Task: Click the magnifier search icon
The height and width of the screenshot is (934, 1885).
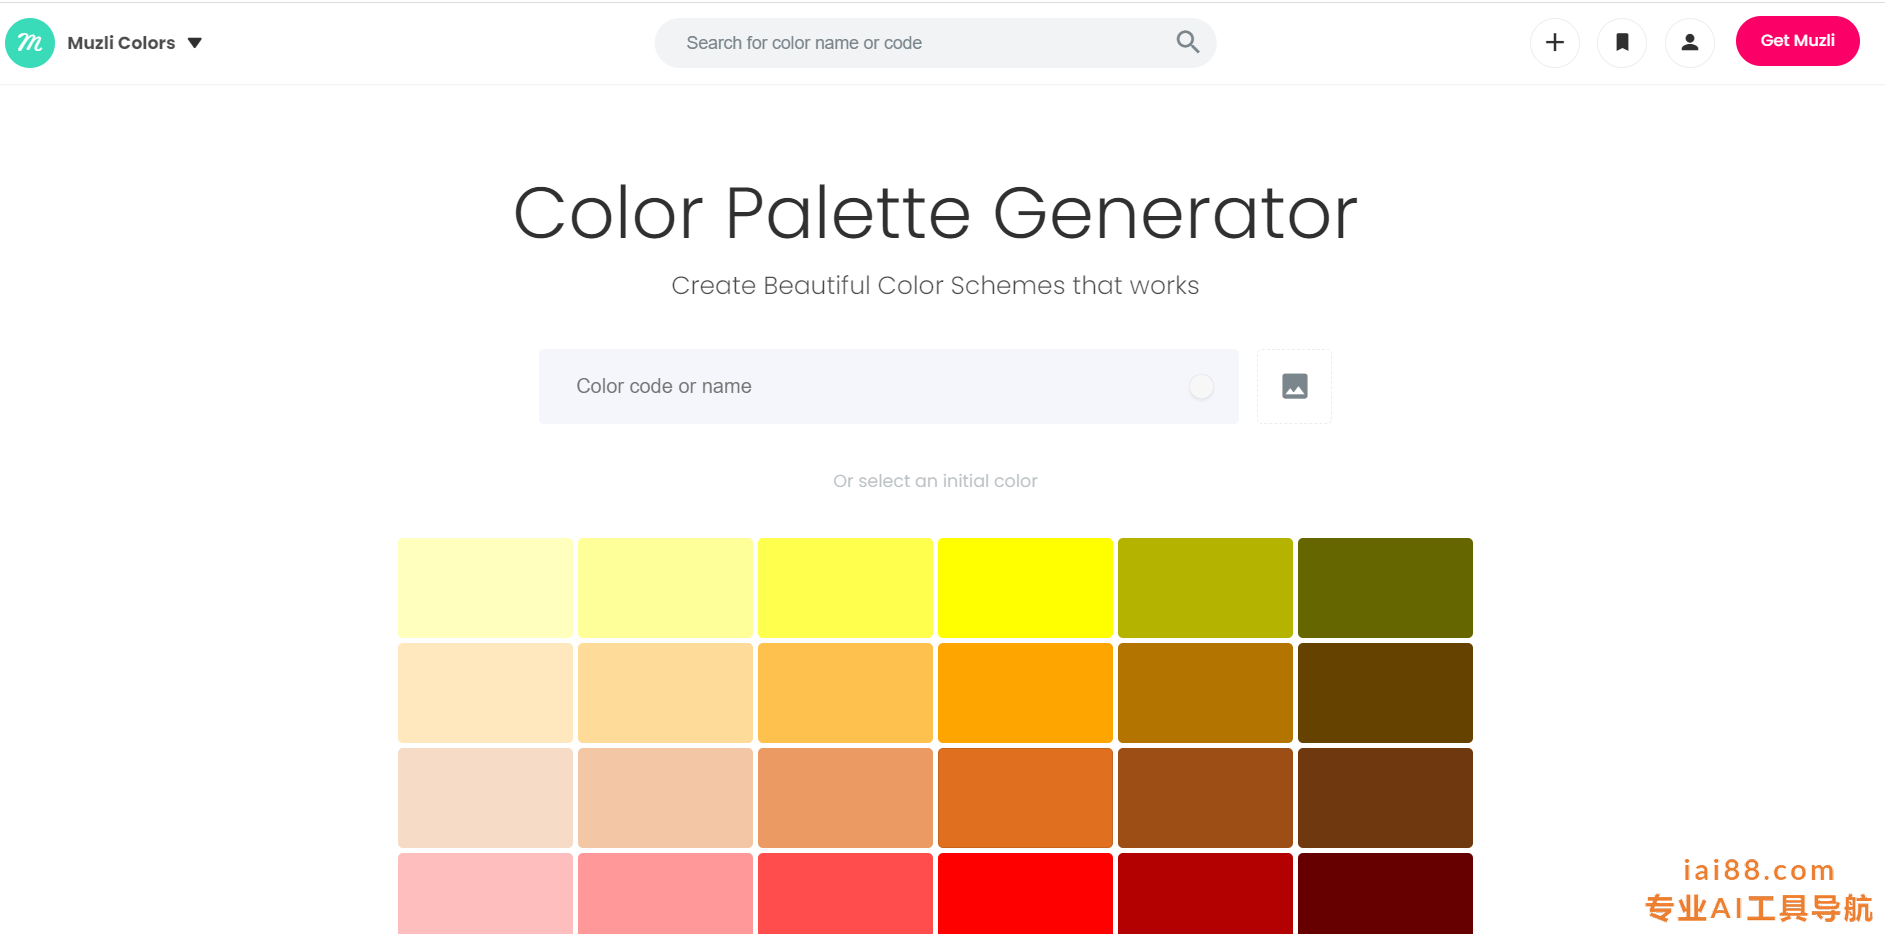Action: pyautogui.click(x=1187, y=42)
